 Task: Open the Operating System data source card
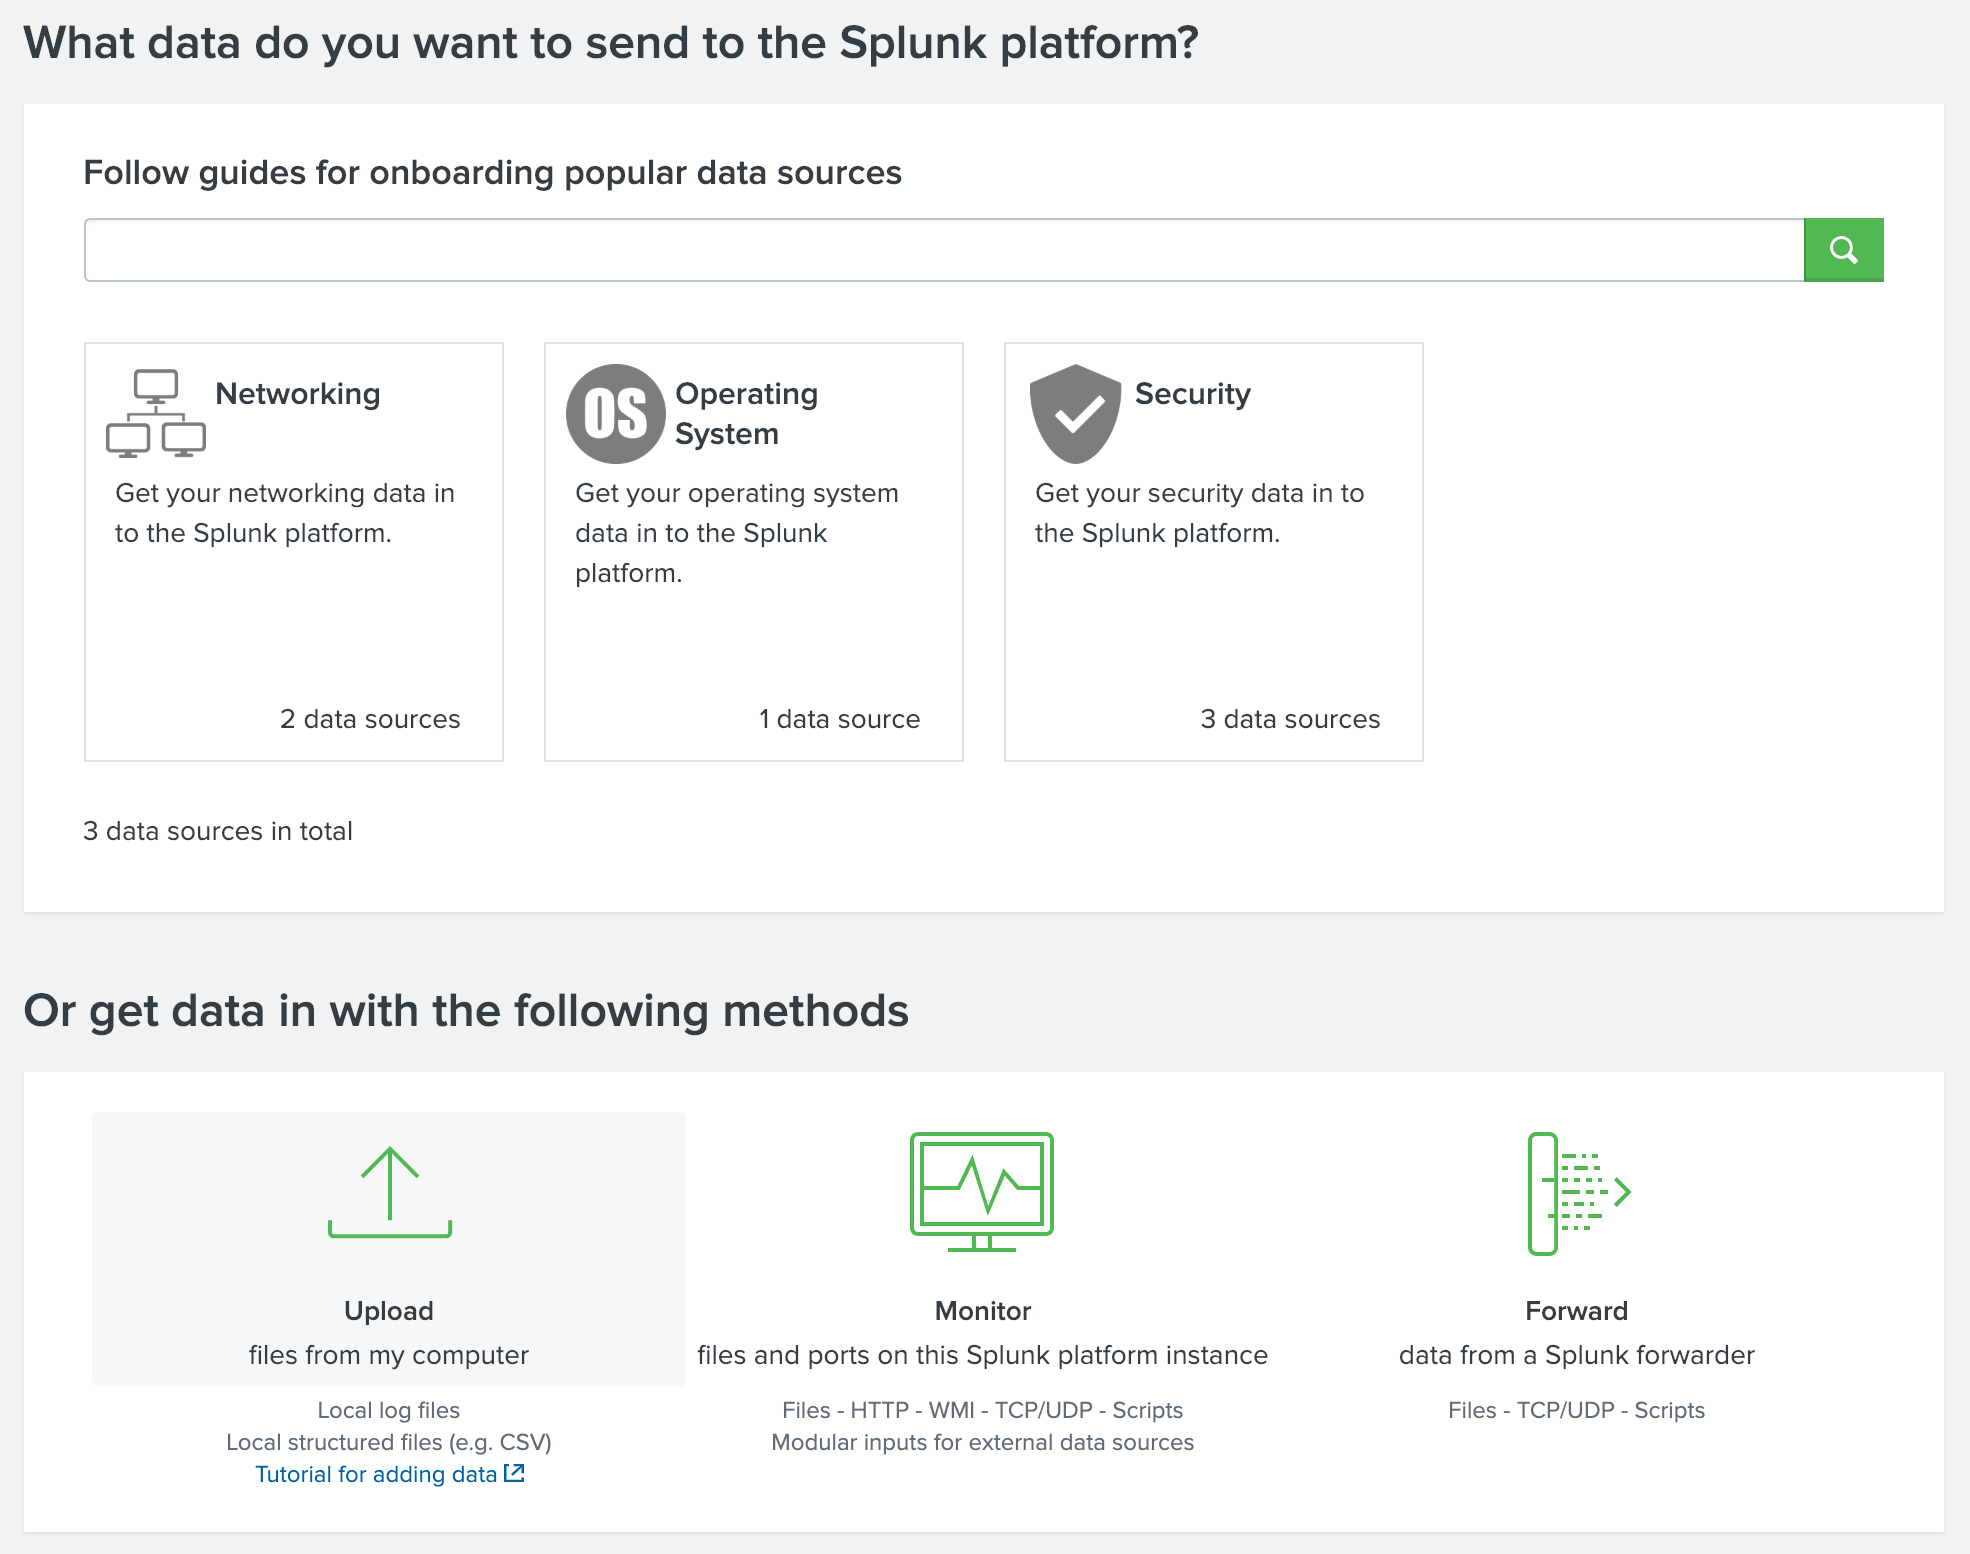753,551
